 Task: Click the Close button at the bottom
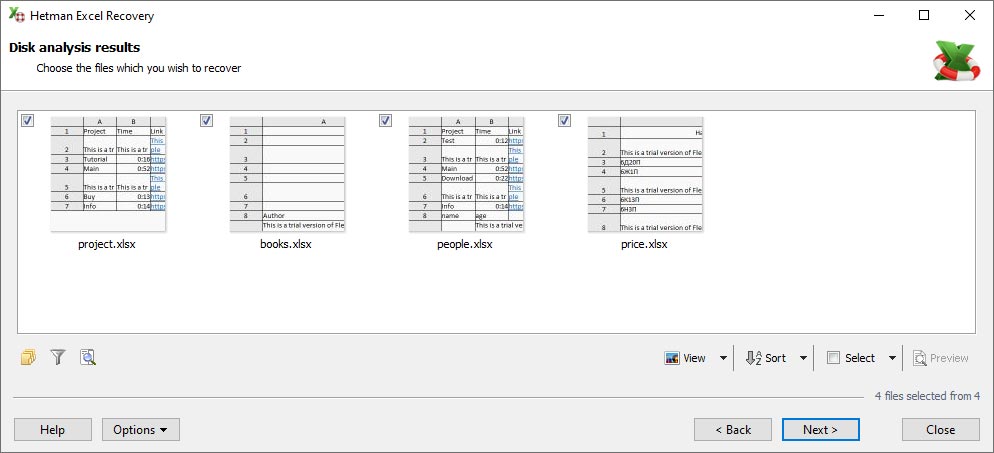(941, 430)
